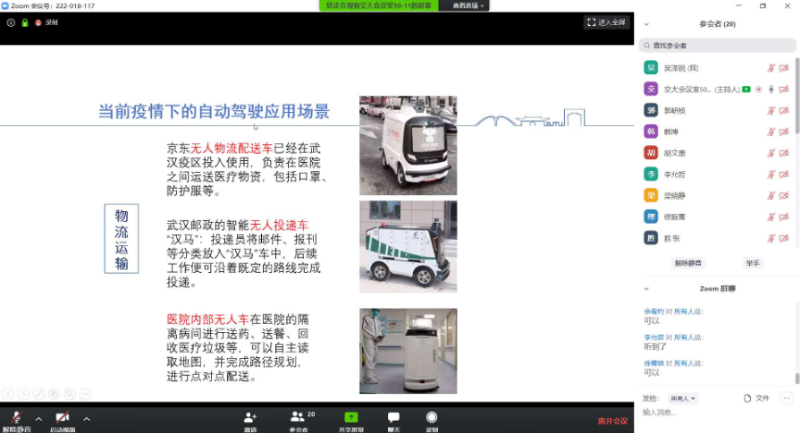Screen dimensions: 800x433
Task: Click the green screen-sharing notice banner
Action: click(x=379, y=6)
